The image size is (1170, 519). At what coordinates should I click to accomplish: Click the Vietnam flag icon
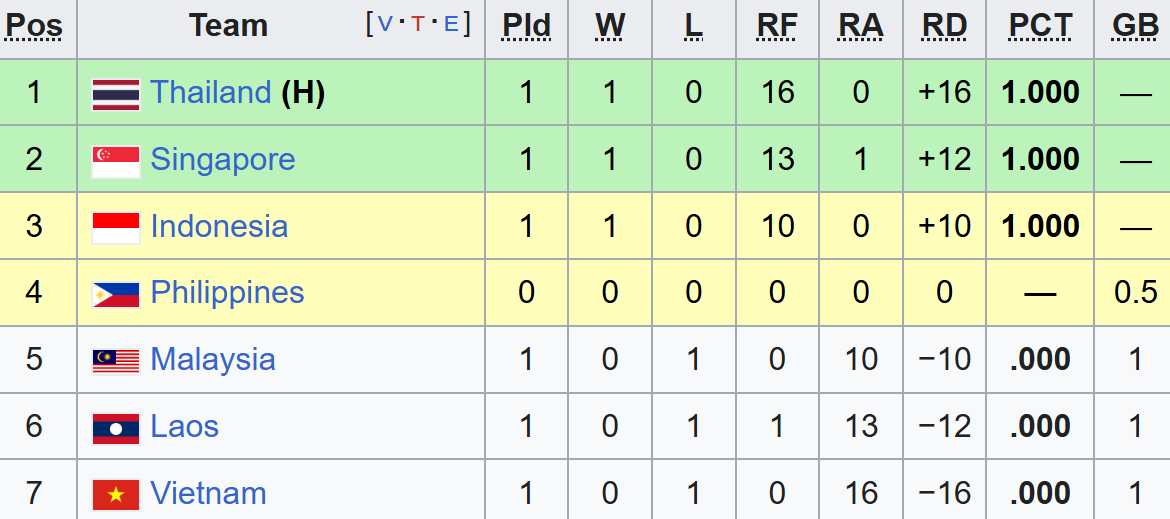(x=116, y=494)
